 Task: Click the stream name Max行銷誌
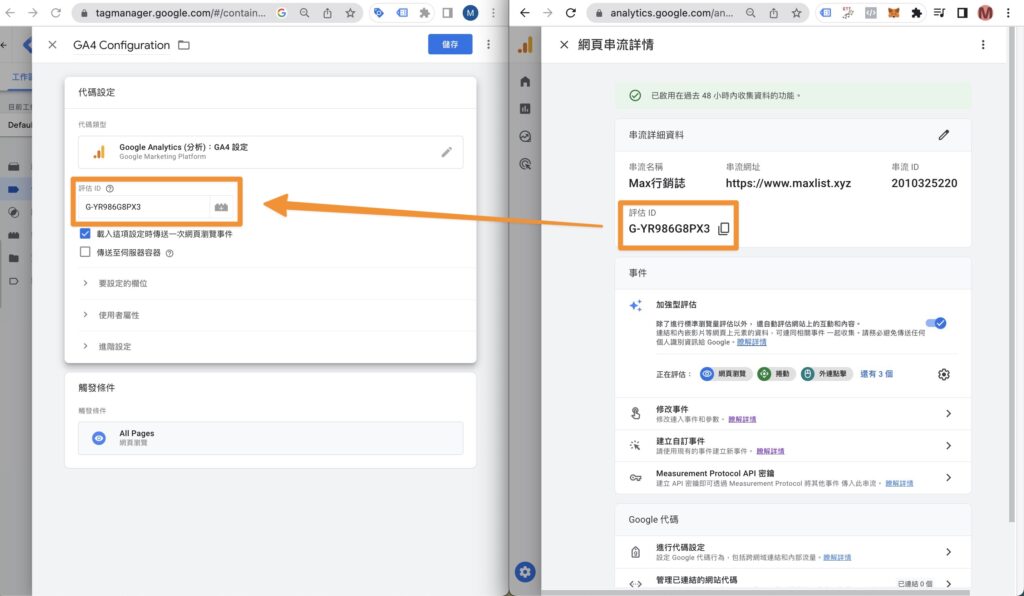657,183
